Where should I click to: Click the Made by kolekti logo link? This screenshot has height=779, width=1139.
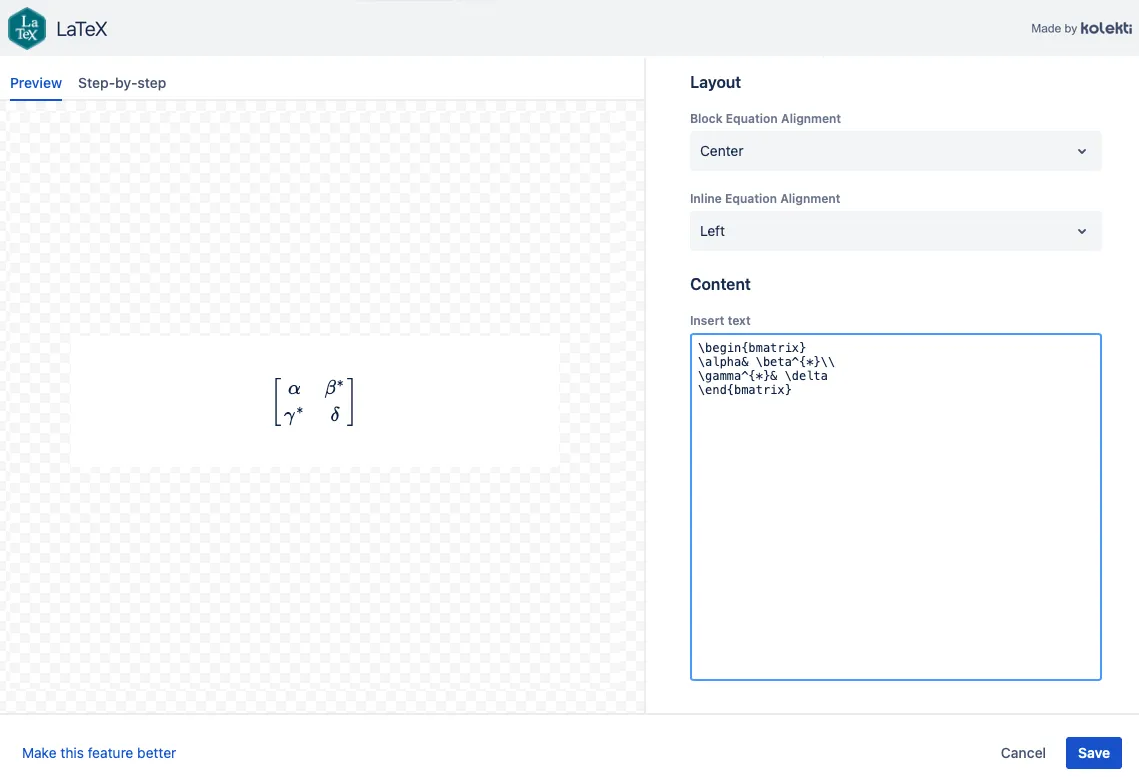click(x=1081, y=28)
